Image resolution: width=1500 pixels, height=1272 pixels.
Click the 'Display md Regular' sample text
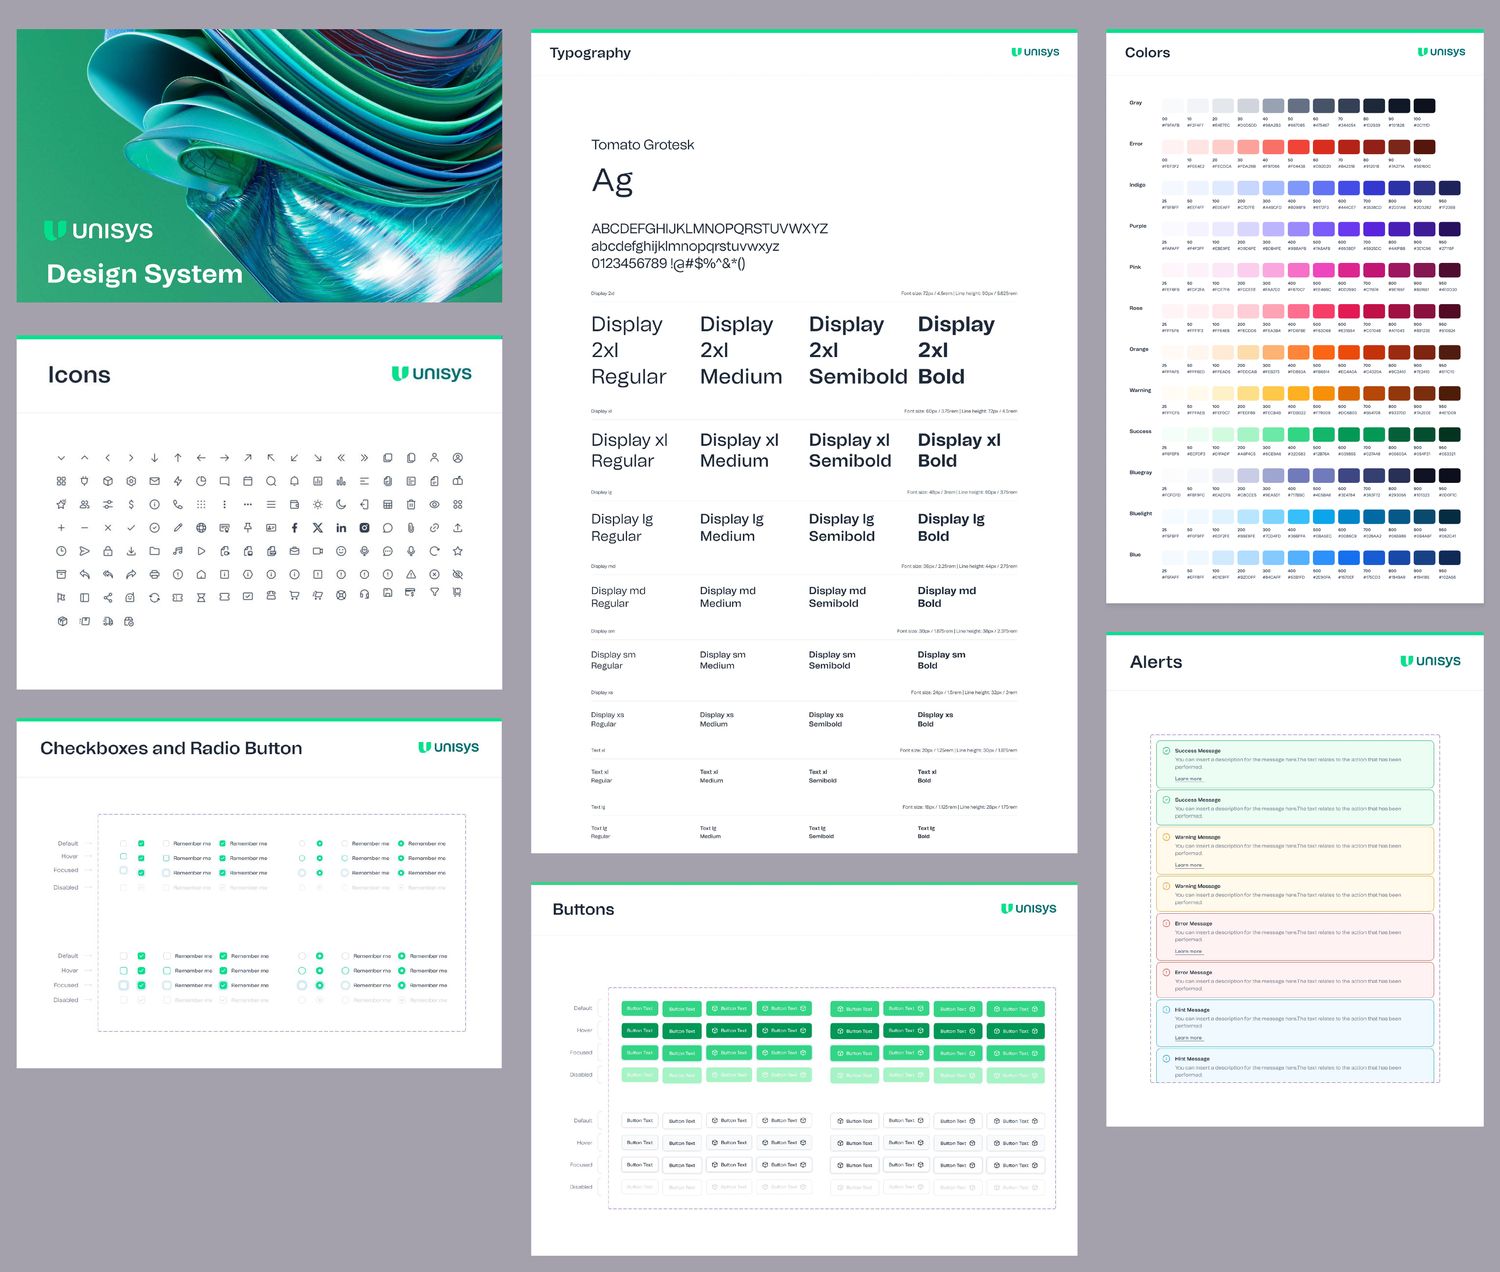(x=618, y=597)
